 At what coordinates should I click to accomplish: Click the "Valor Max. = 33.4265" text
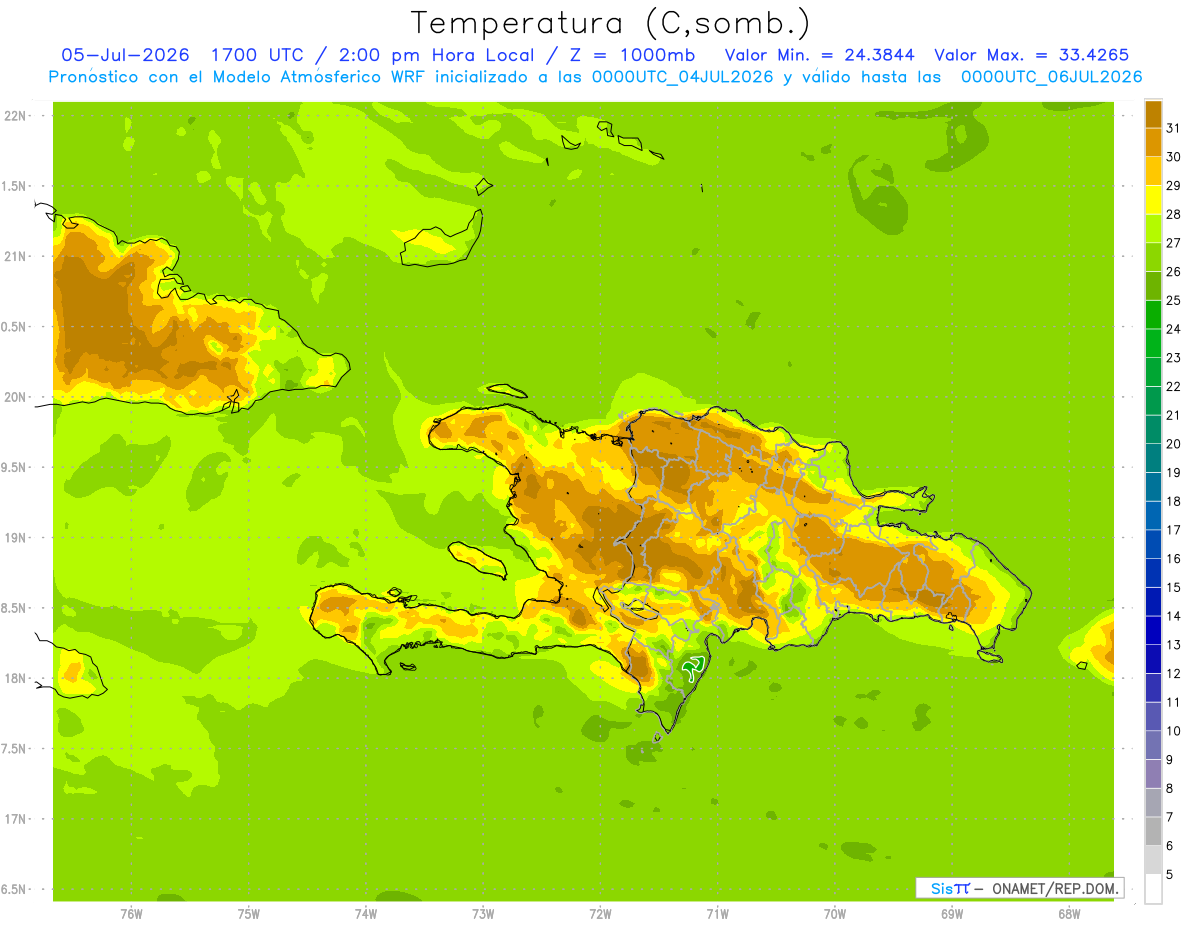[1032, 55]
